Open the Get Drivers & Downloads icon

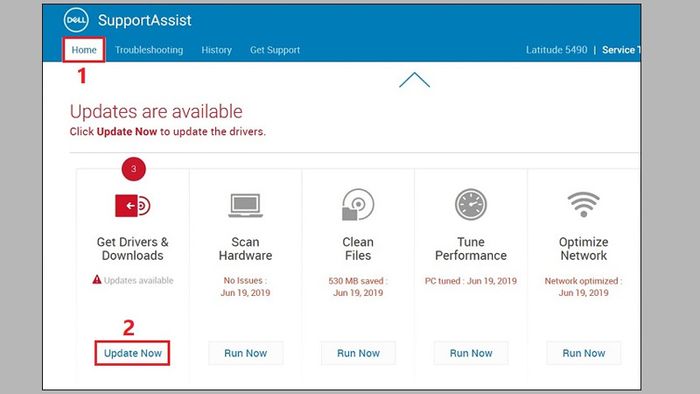click(133, 206)
